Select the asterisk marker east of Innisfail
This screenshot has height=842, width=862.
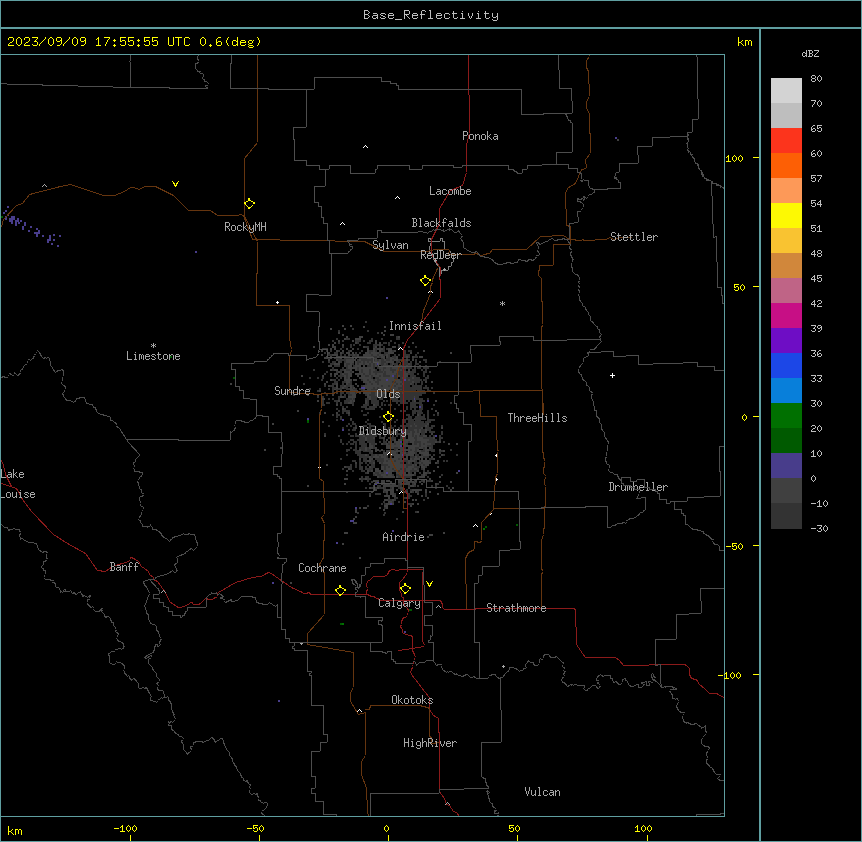pyautogui.click(x=502, y=303)
